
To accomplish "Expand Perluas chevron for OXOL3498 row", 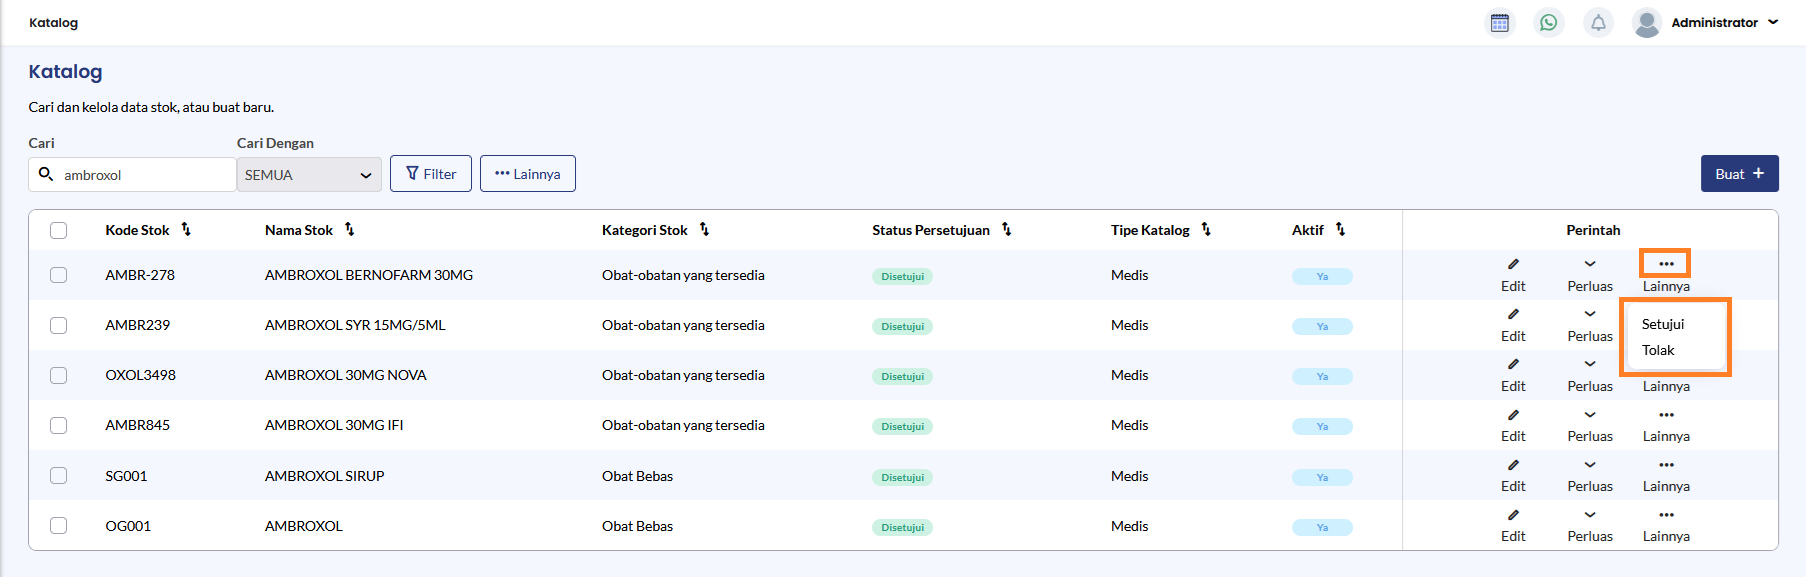I will tap(1590, 365).
